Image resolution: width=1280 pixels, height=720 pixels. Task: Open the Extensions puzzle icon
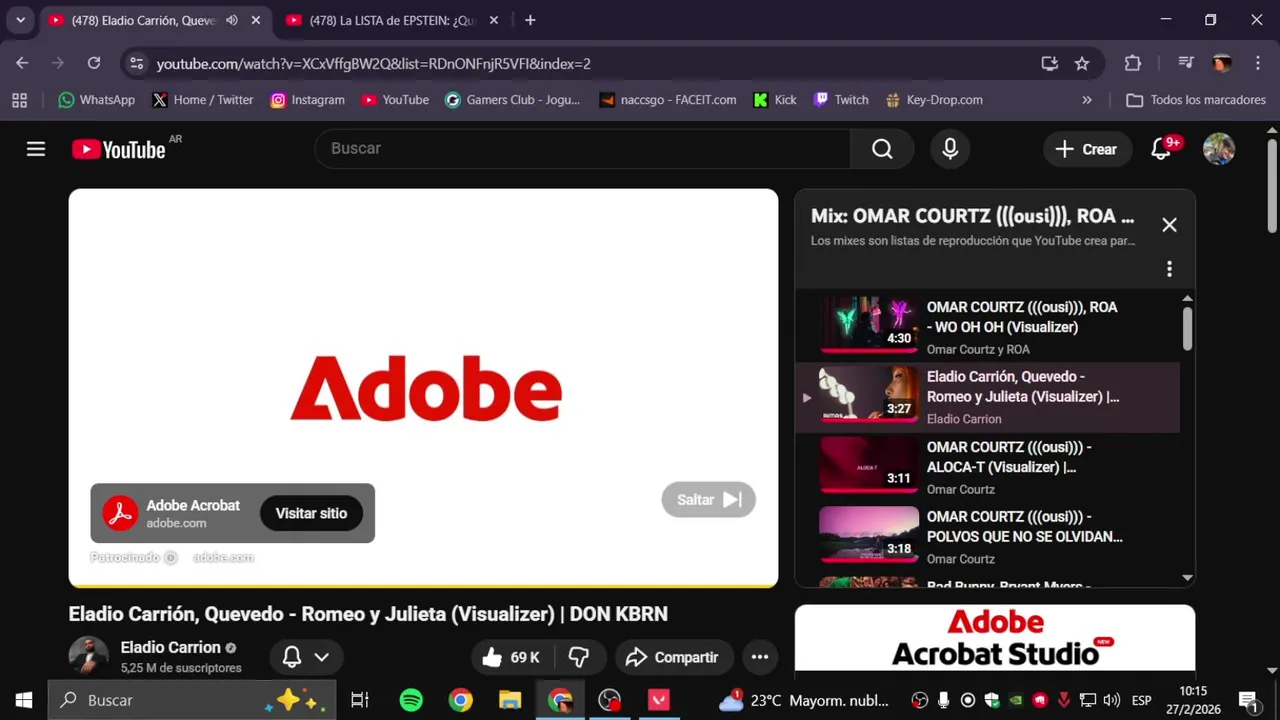click(x=1132, y=63)
